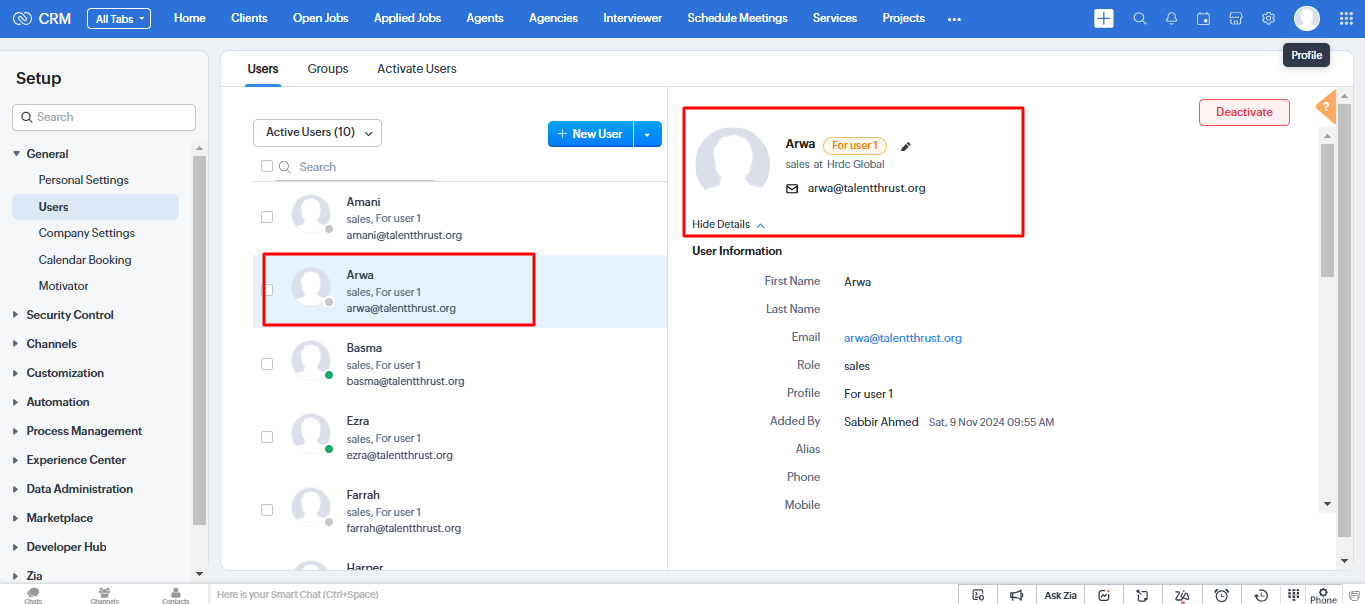Collapse the Hide Details section
Viewport: 1365px width, 604px height.
(x=728, y=225)
